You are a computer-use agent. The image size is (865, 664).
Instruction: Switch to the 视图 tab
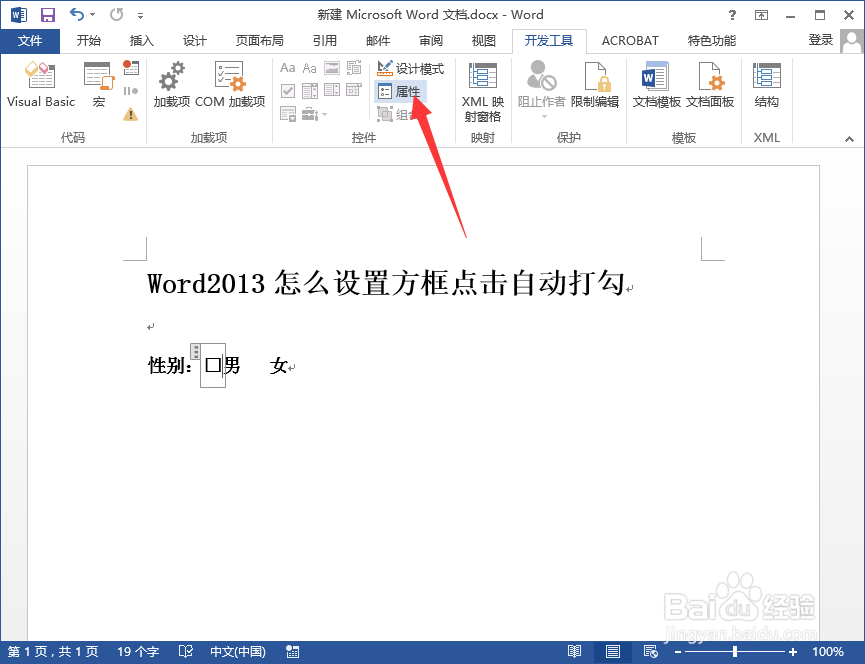point(484,41)
